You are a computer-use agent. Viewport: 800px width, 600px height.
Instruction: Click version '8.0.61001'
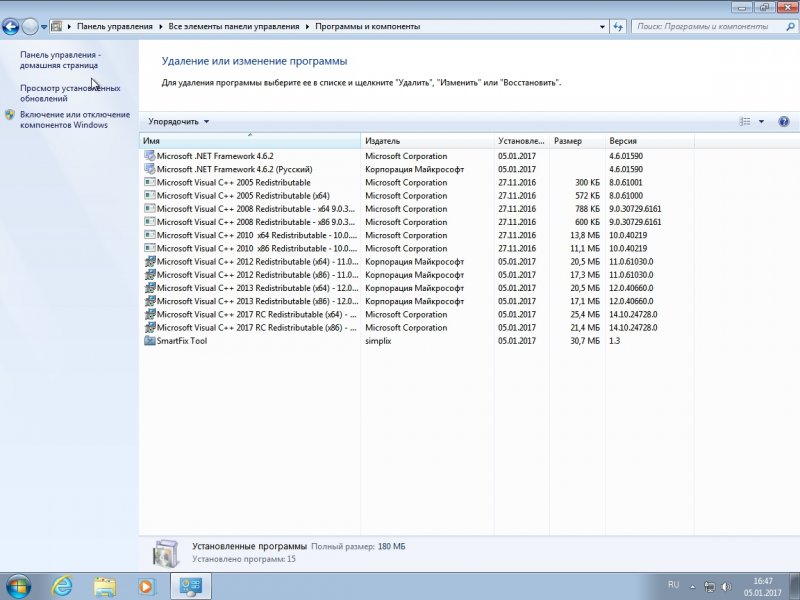tap(626, 183)
